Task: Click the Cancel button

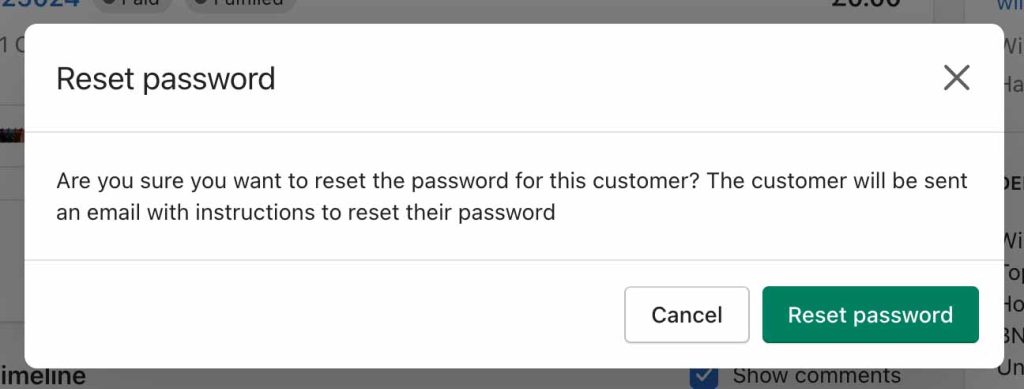Action: (686, 315)
